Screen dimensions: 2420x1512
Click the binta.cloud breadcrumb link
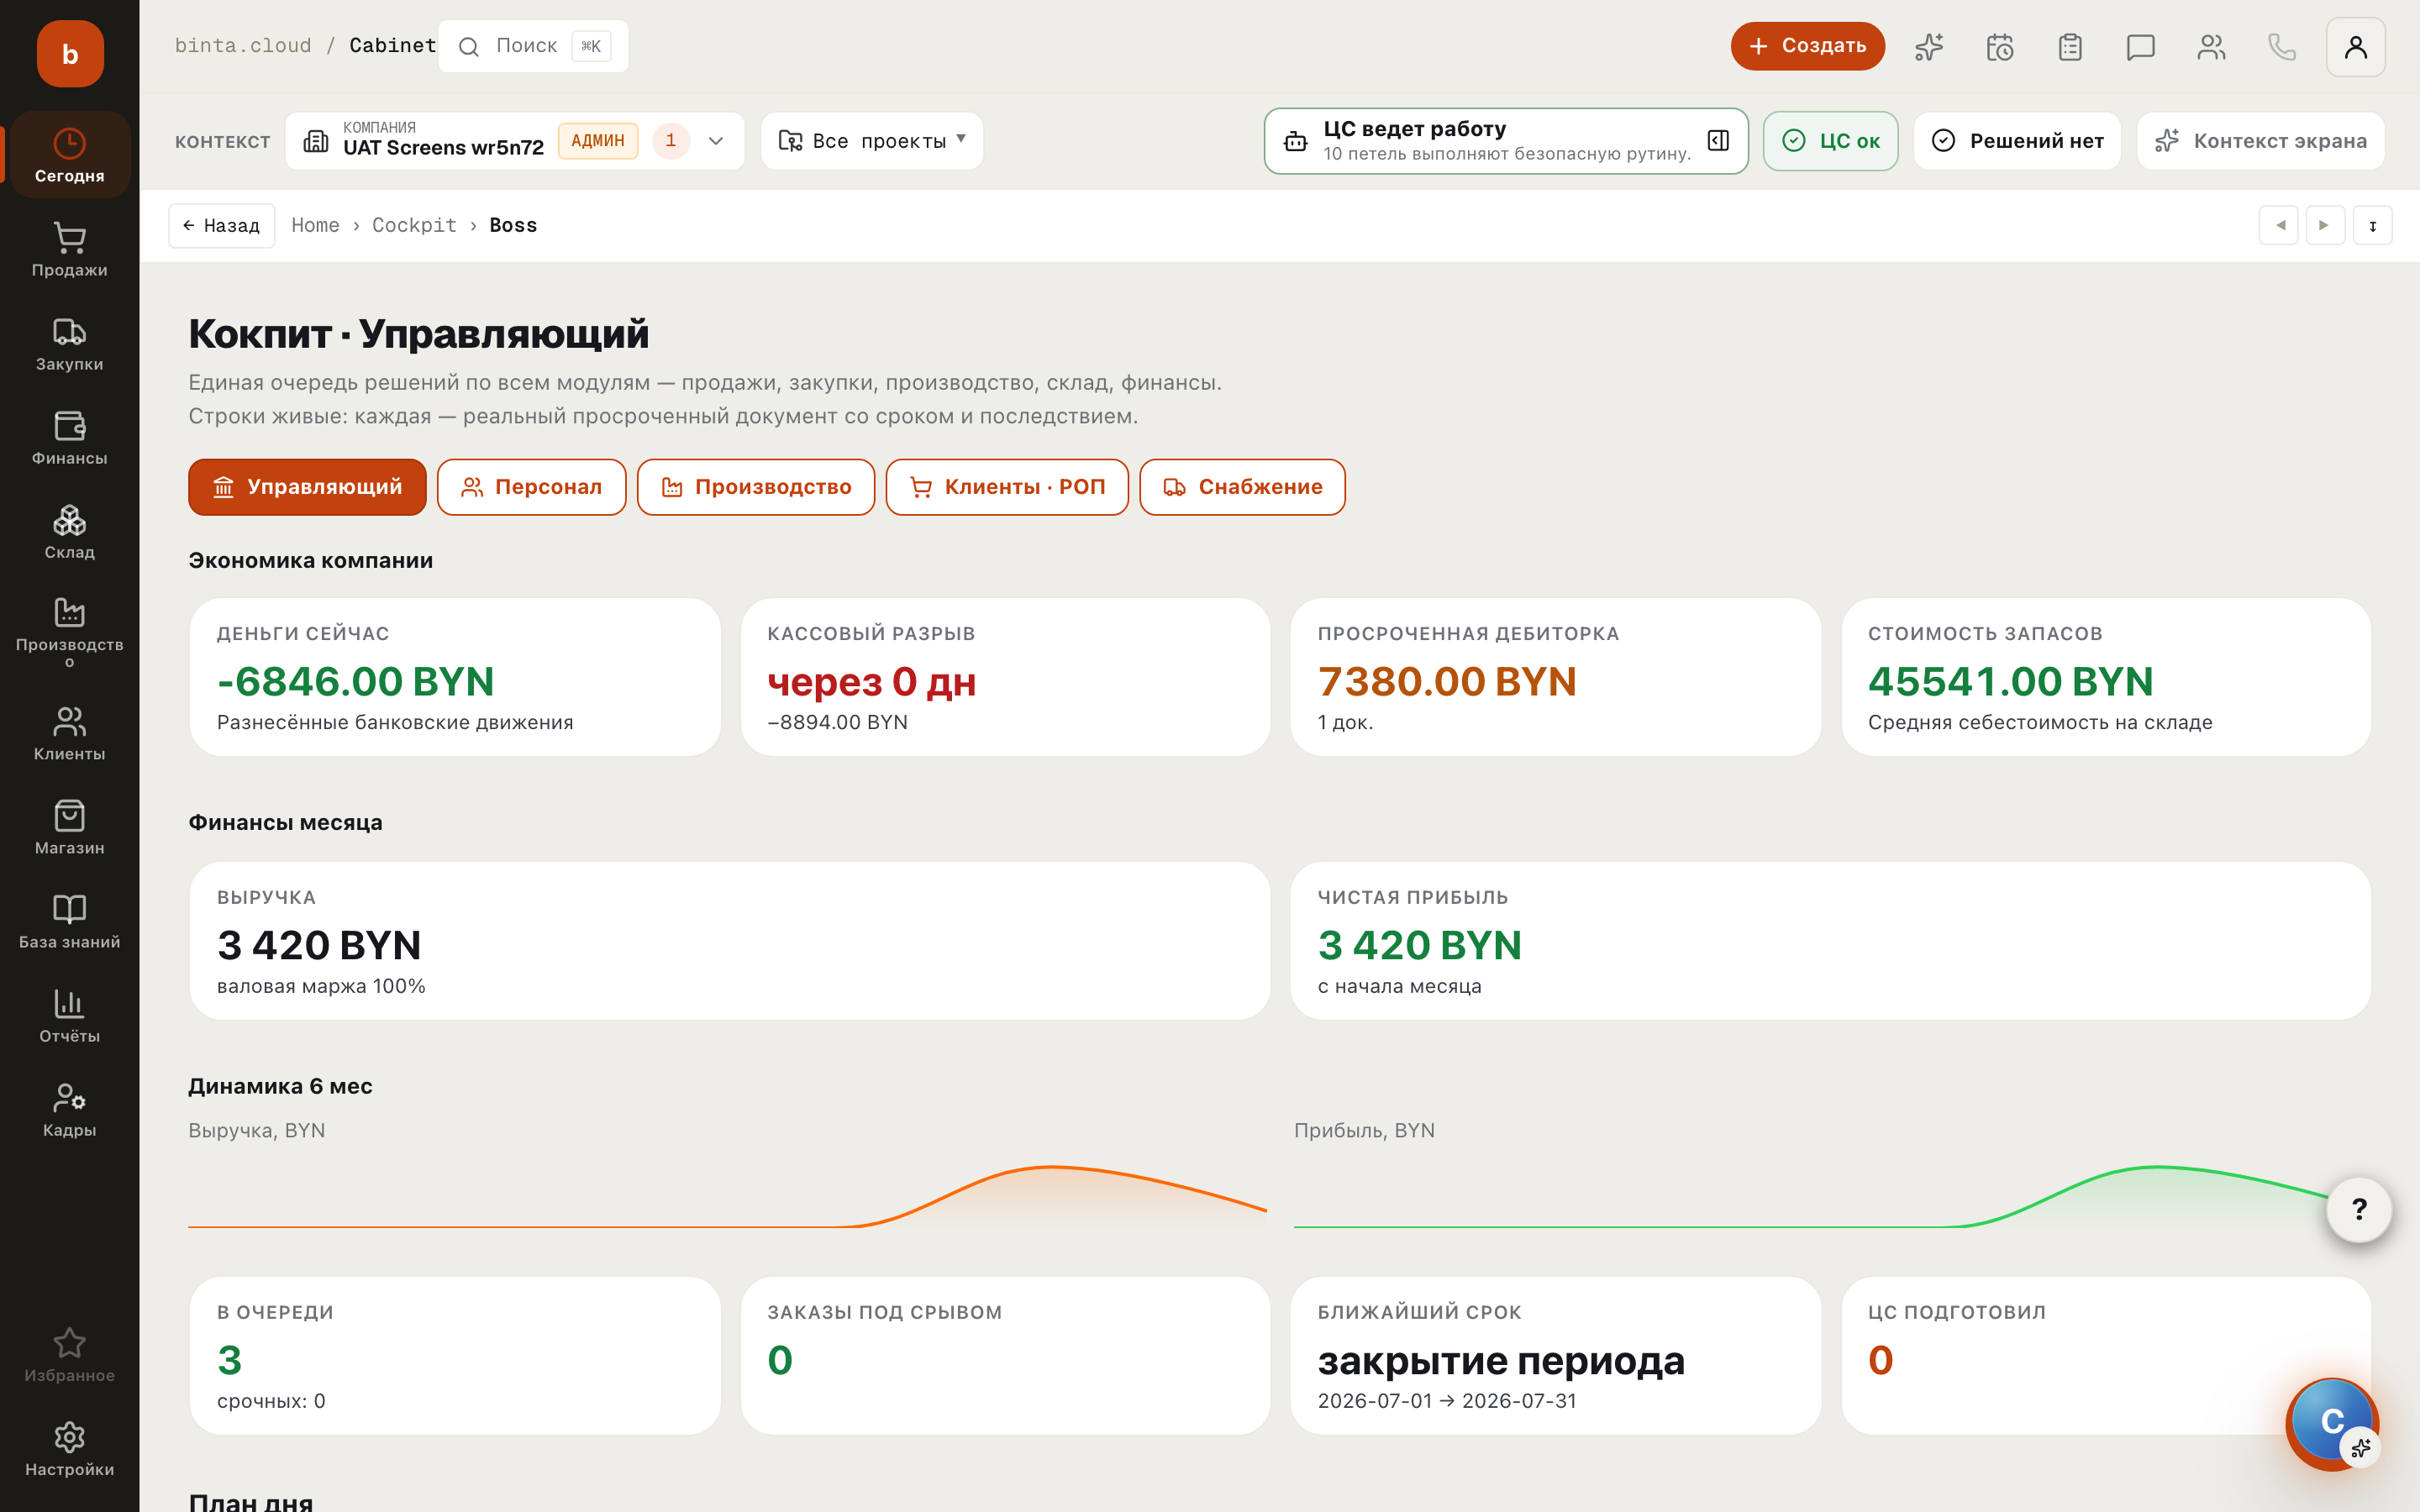243,46
